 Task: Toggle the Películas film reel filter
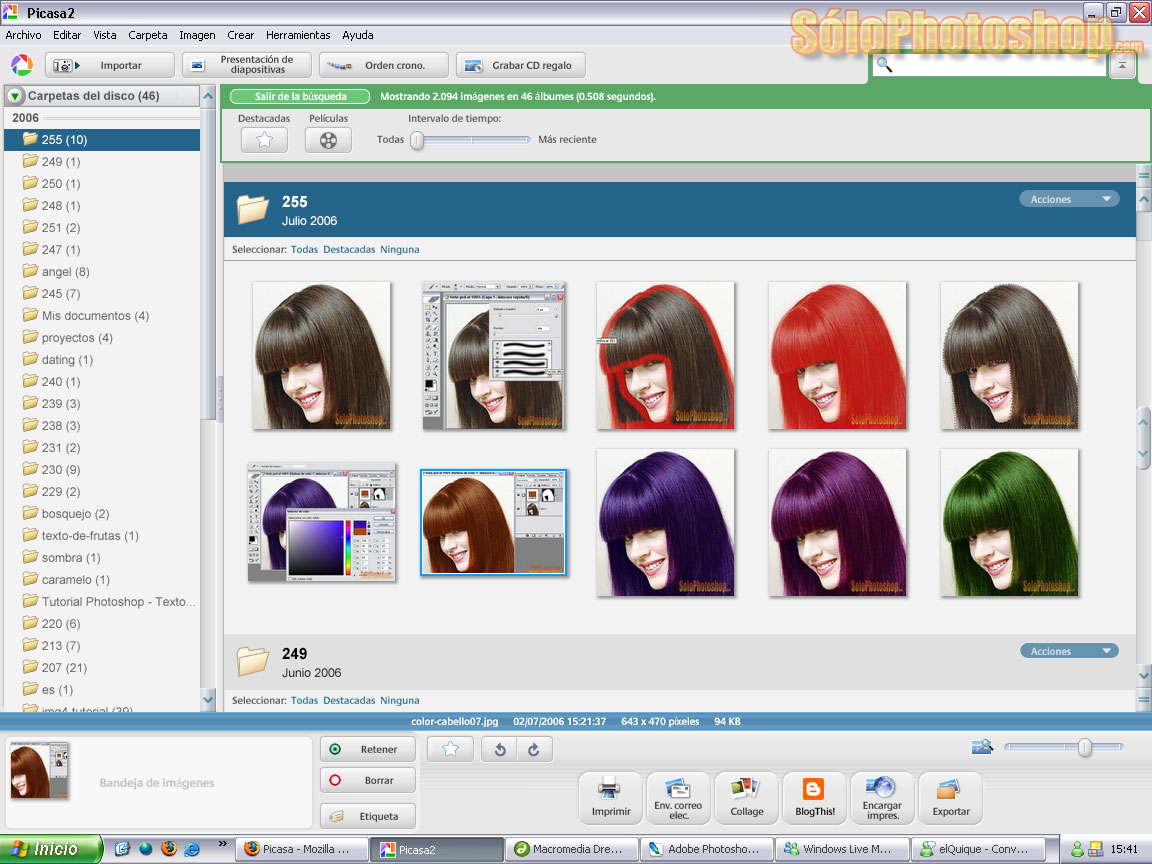tap(328, 140)
